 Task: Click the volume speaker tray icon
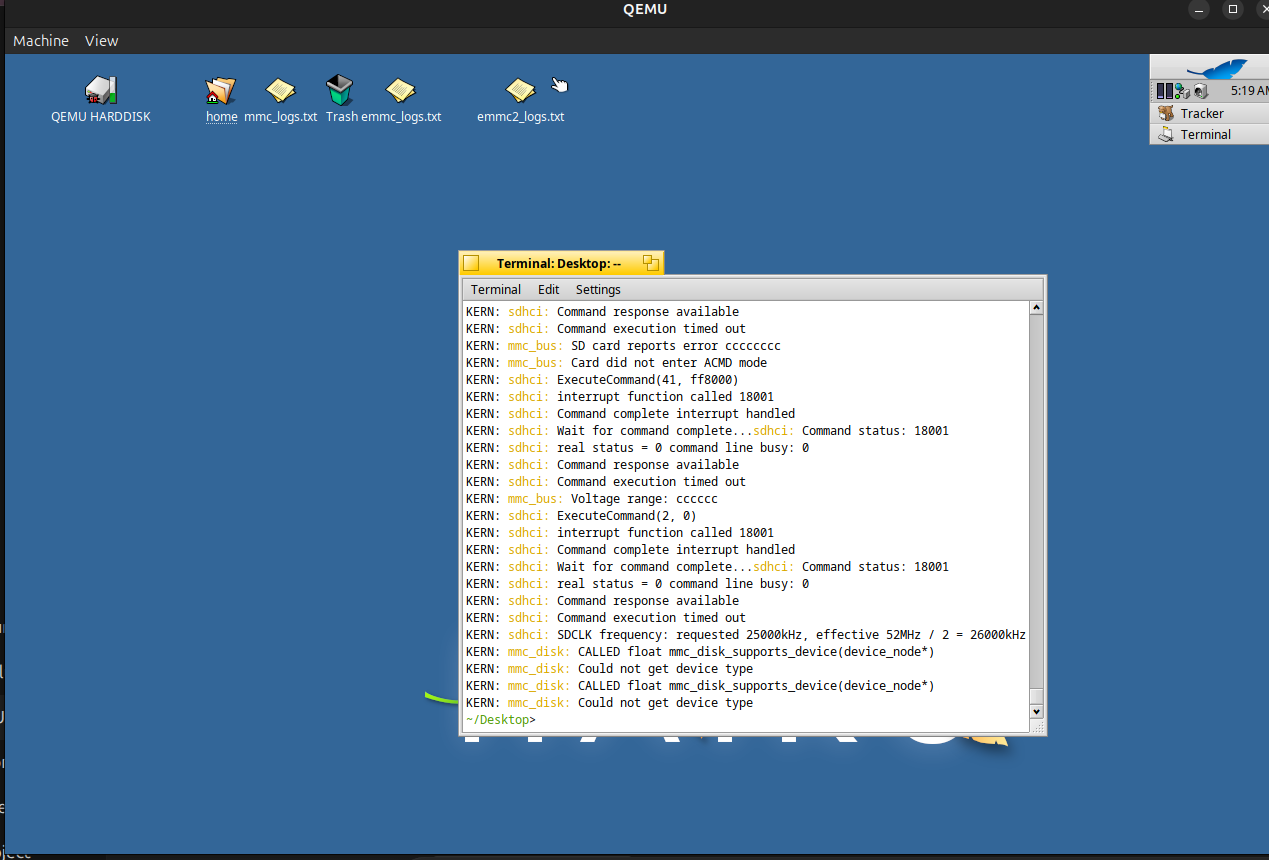tap(1200, 91)
